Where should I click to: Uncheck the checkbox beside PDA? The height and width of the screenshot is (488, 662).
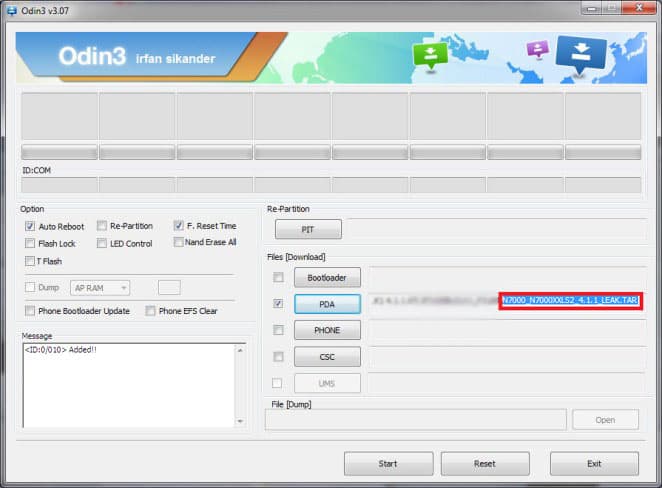pyautogui.click(x=278, y=304)
